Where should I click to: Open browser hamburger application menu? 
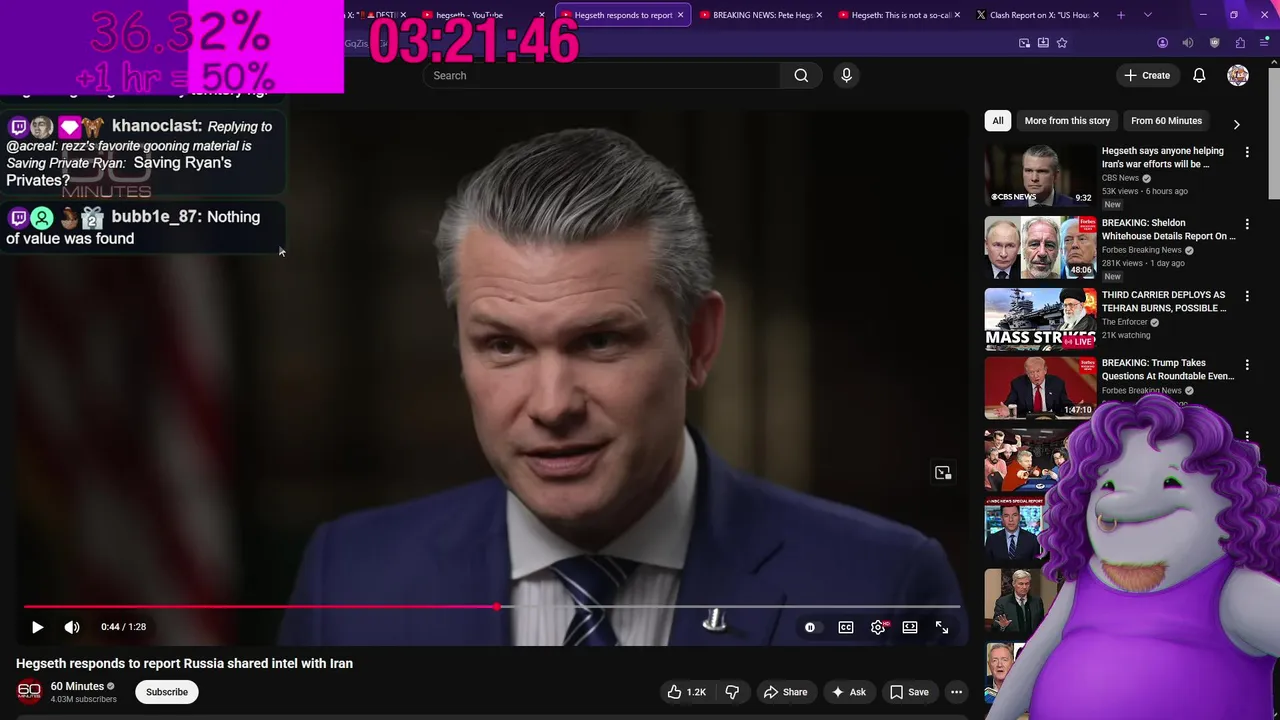tap(1264, 43)
